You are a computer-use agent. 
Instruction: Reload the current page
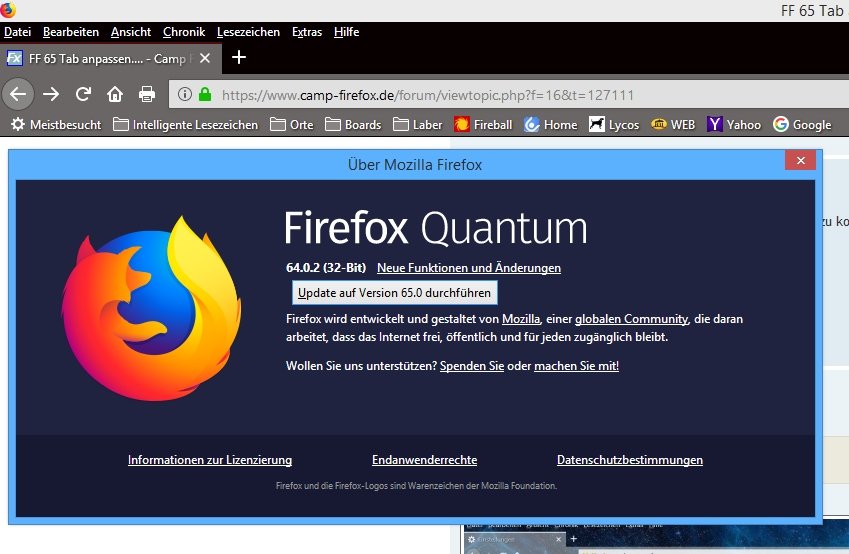pyautogui.click(x=83, y=95)
